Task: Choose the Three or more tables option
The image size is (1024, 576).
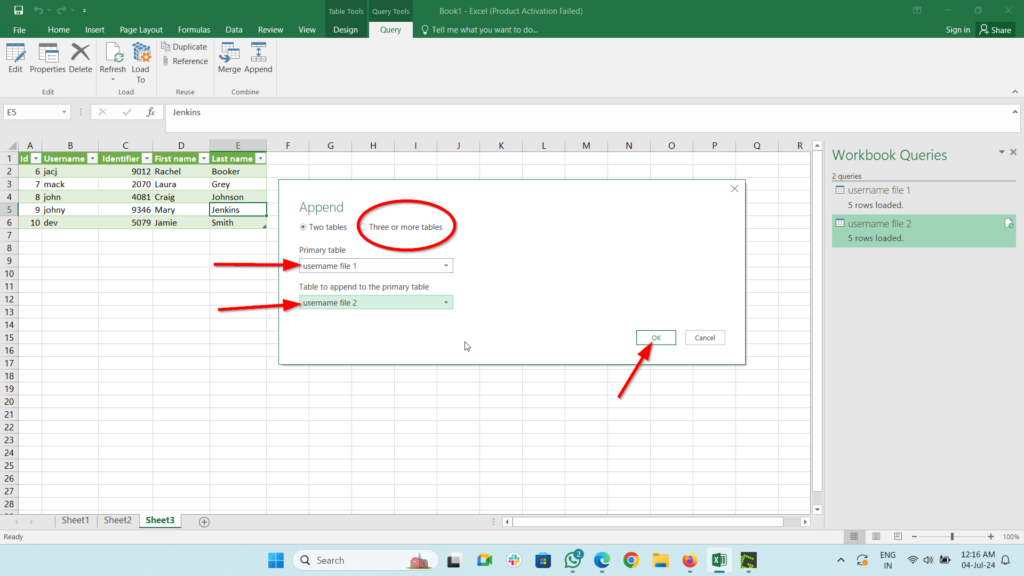Action: coord(401,227)
